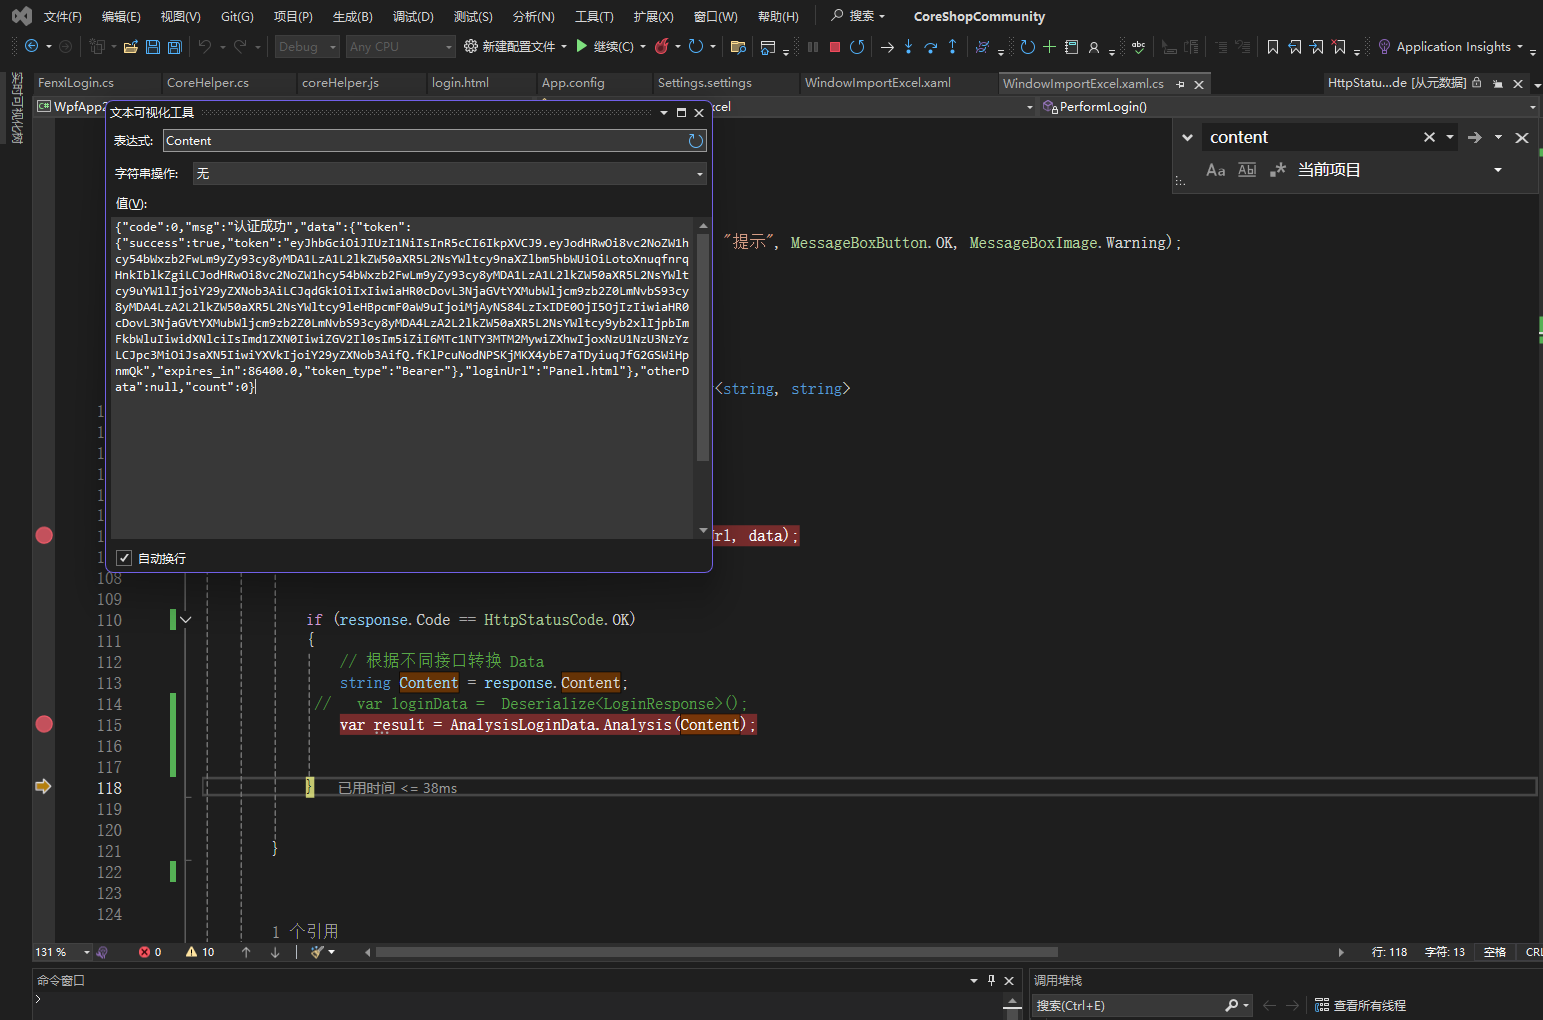
Task: Click the Continue (继续) green play button
Action: point(604,46)
